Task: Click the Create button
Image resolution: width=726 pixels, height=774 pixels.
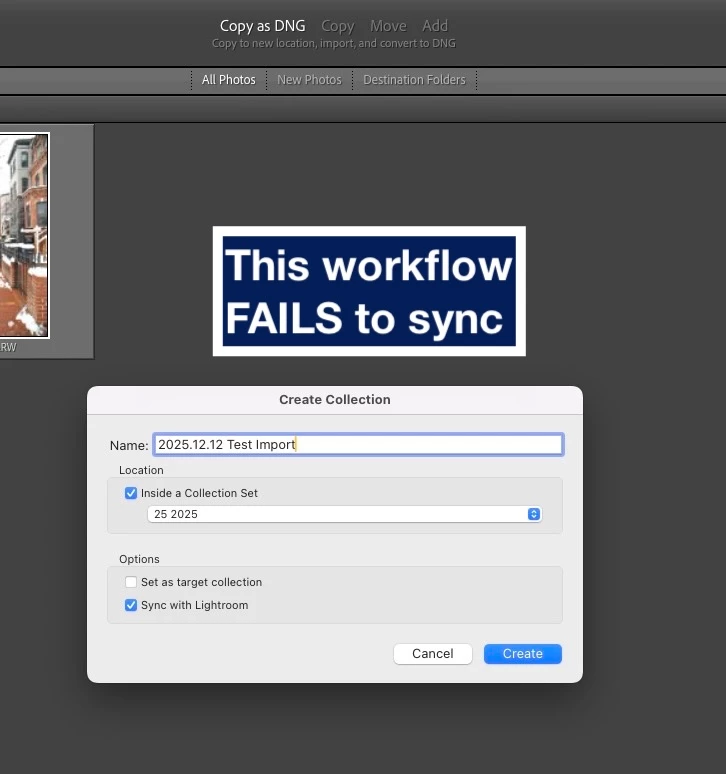Action: (523, 654)
